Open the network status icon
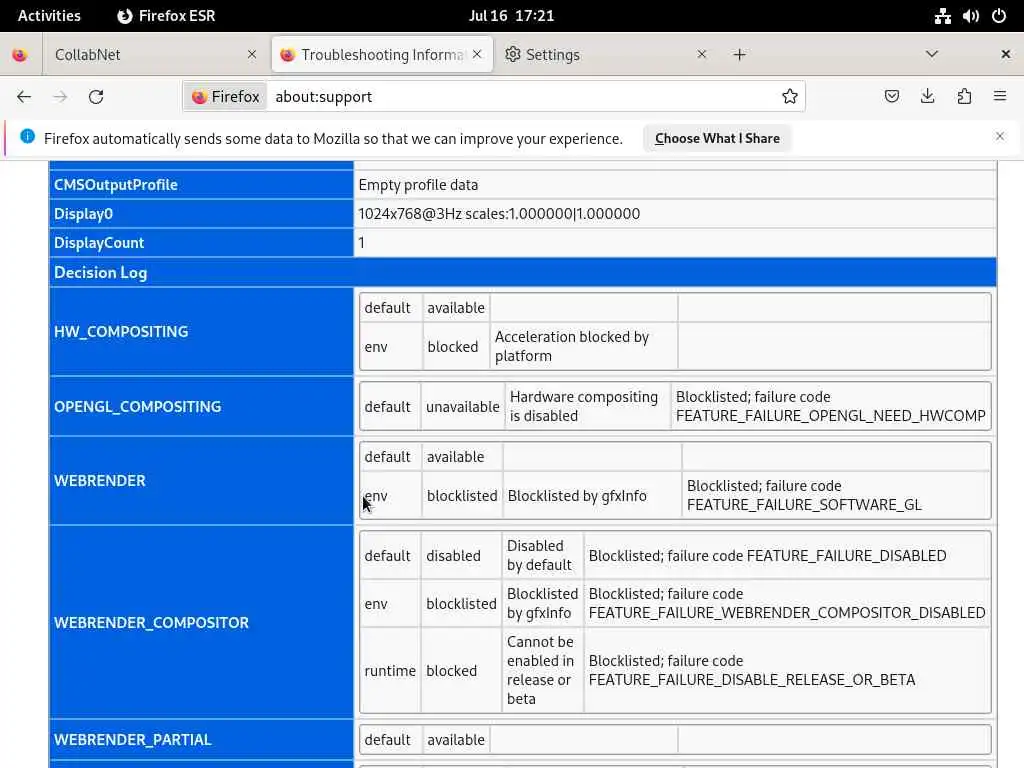This screenshot has width=1024, height=768. pyautogui.click(x=942, y=16)
